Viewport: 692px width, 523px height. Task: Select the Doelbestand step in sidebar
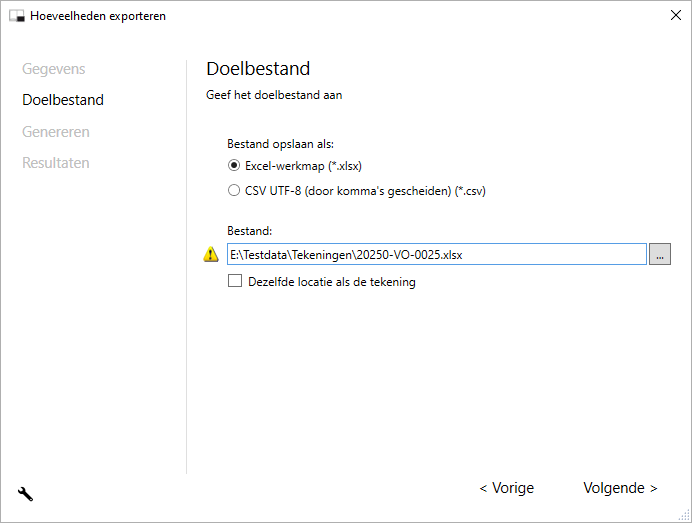[63, 101]
